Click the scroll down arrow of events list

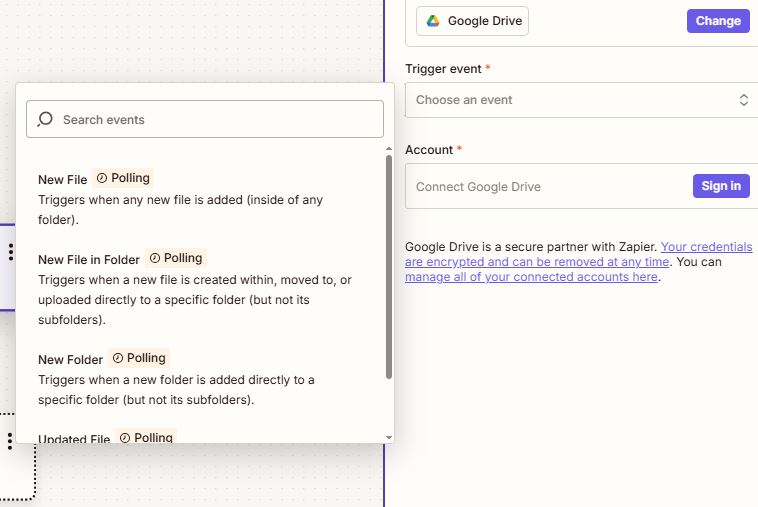point(389,437)
